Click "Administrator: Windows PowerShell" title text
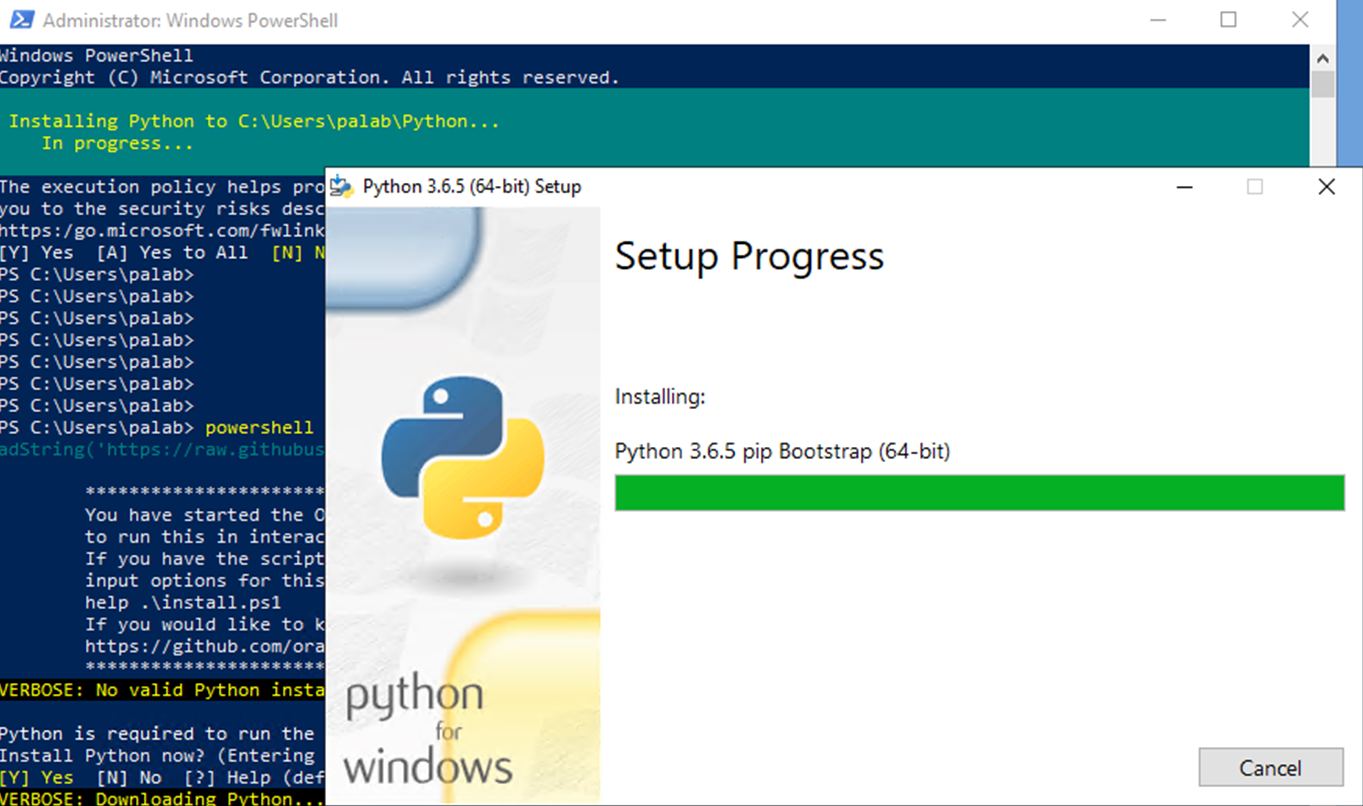The width and height of the screenshot is (1363, 806). [190, 20]
